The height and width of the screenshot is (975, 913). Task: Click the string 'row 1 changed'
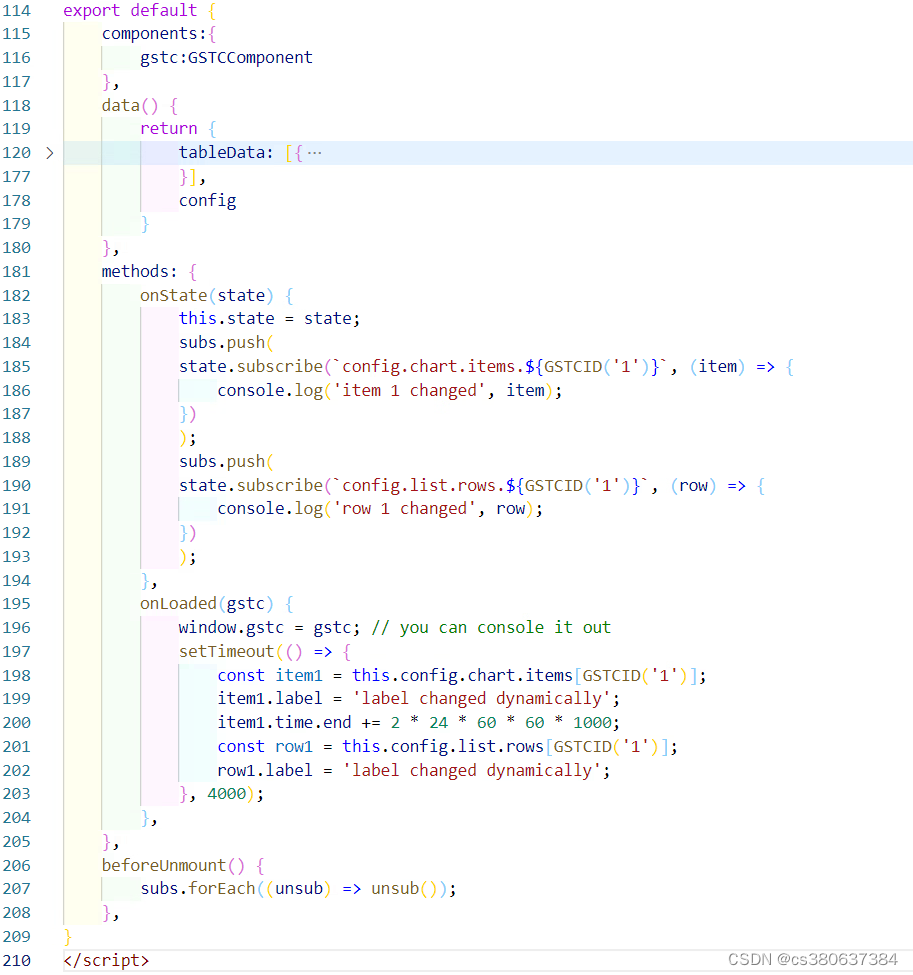click(404, 509)
